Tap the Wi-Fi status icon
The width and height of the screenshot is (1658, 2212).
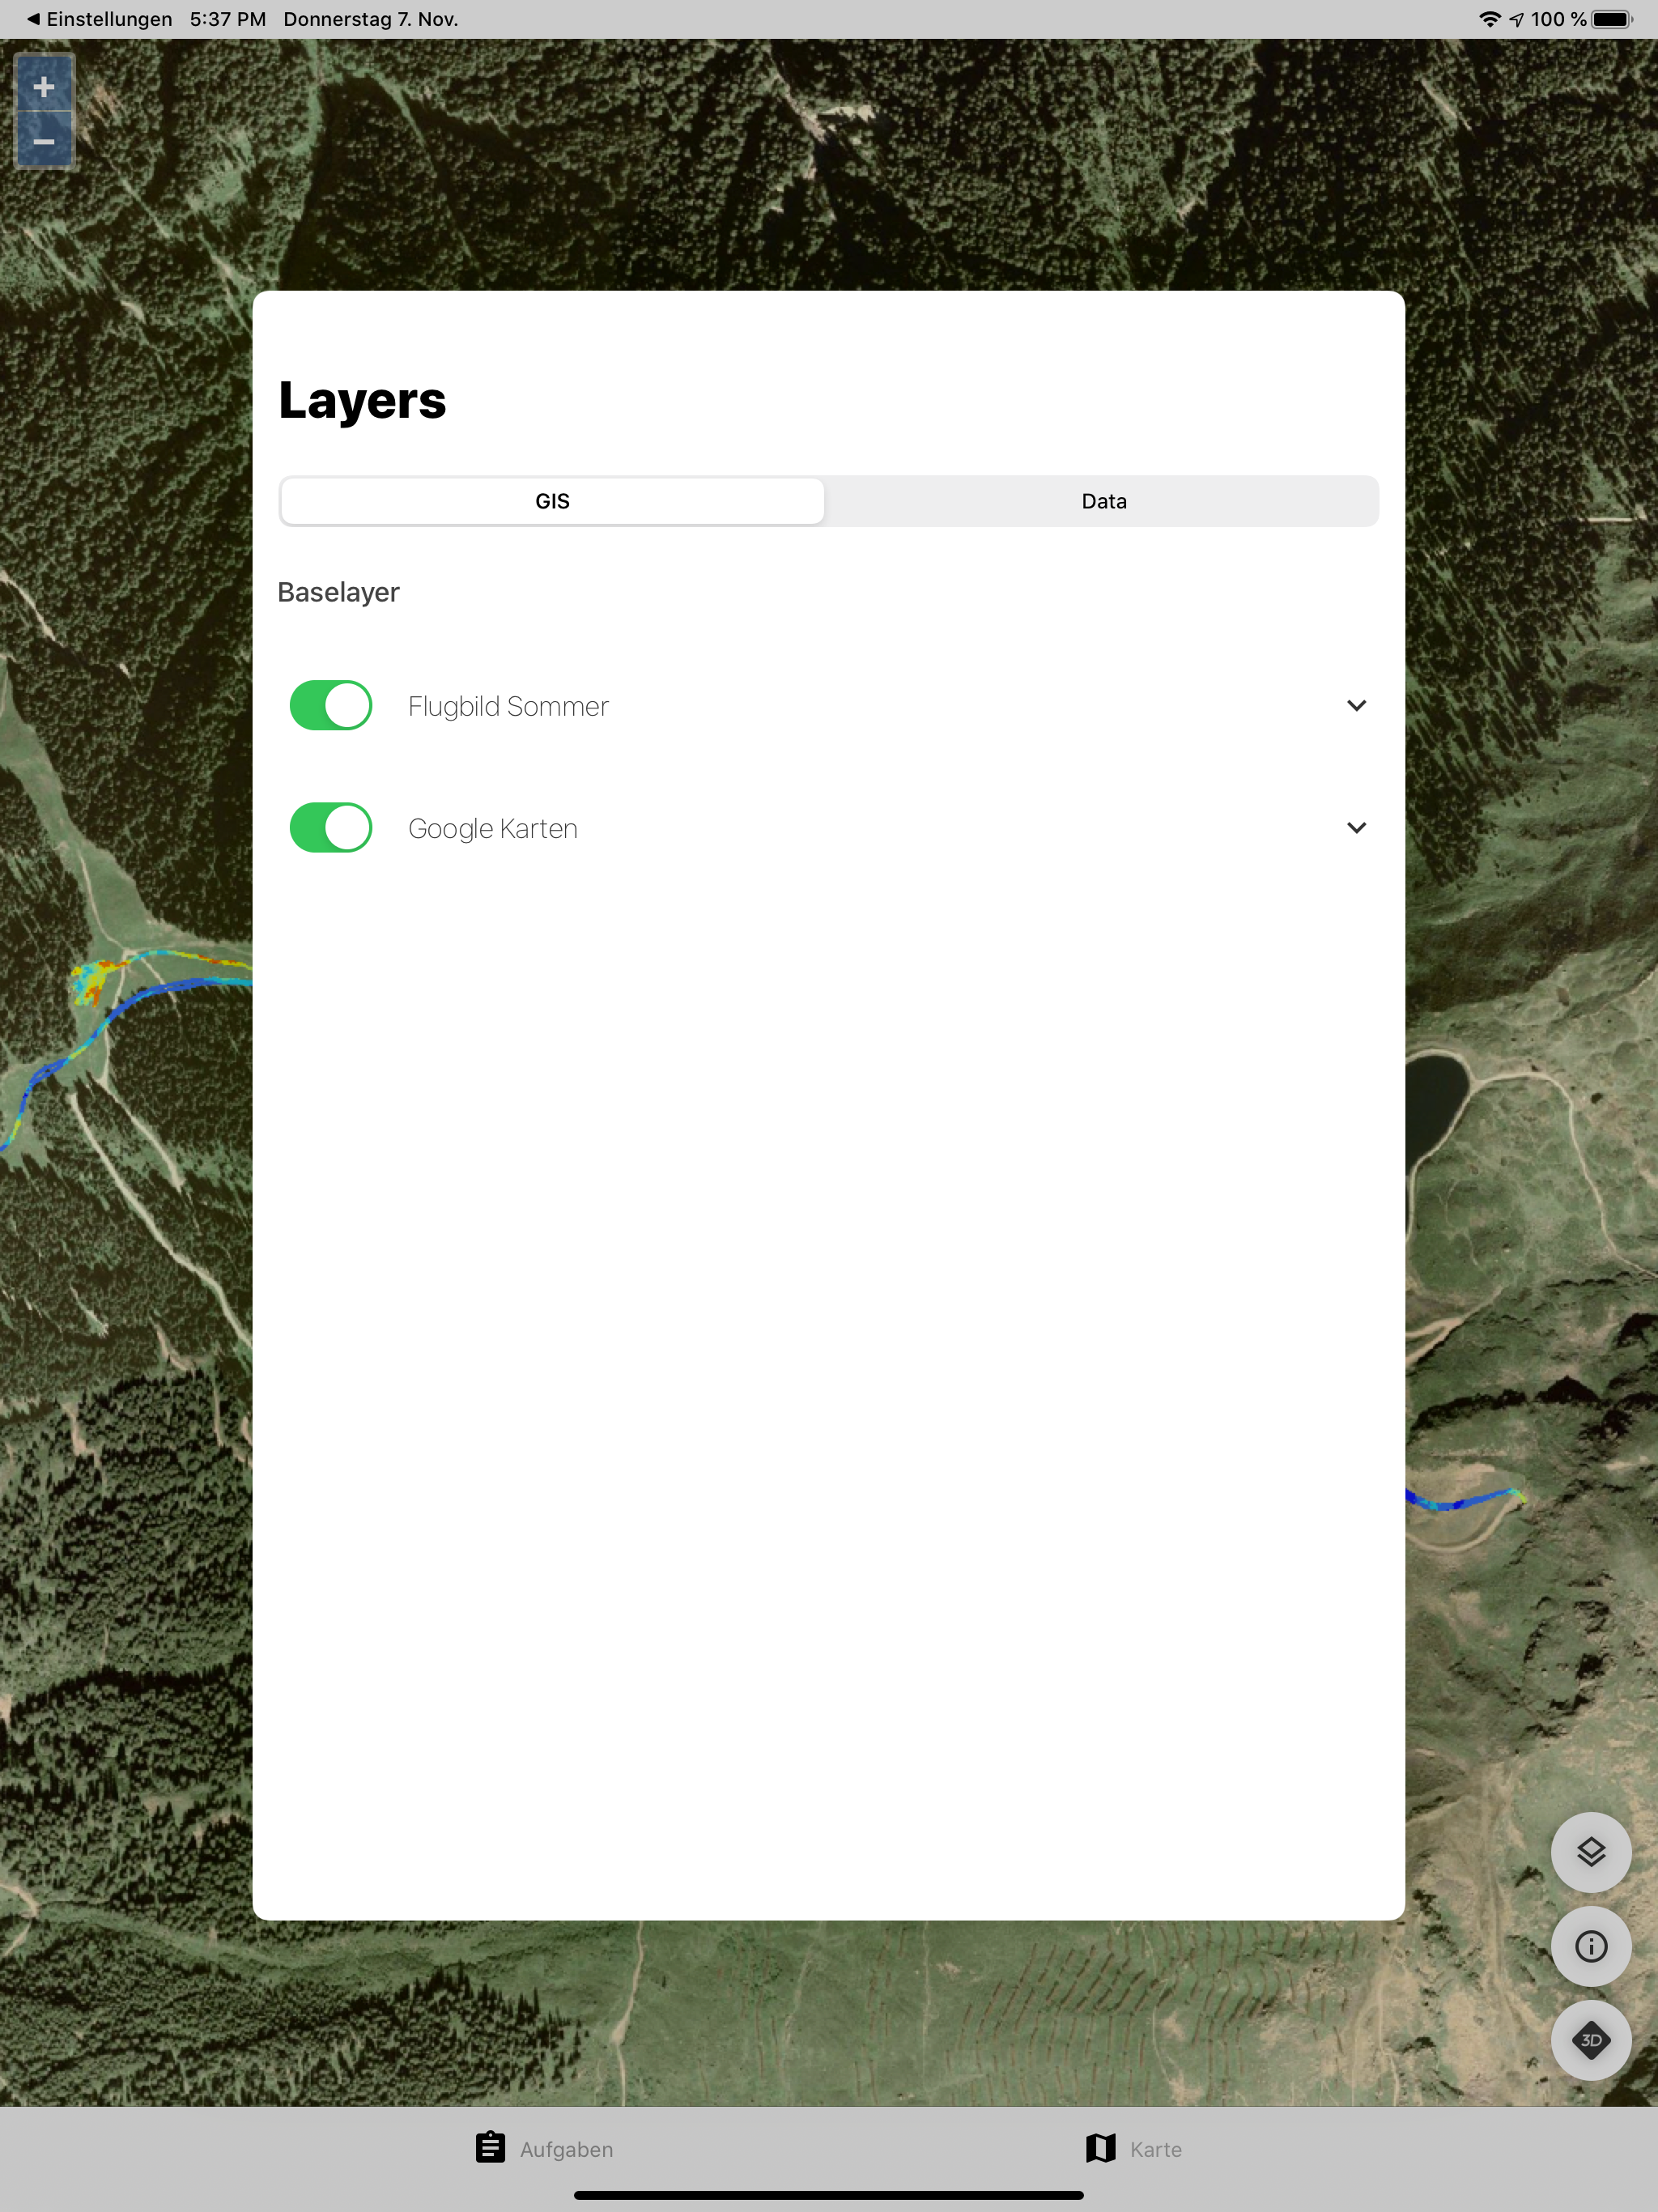click(1489, 19)
